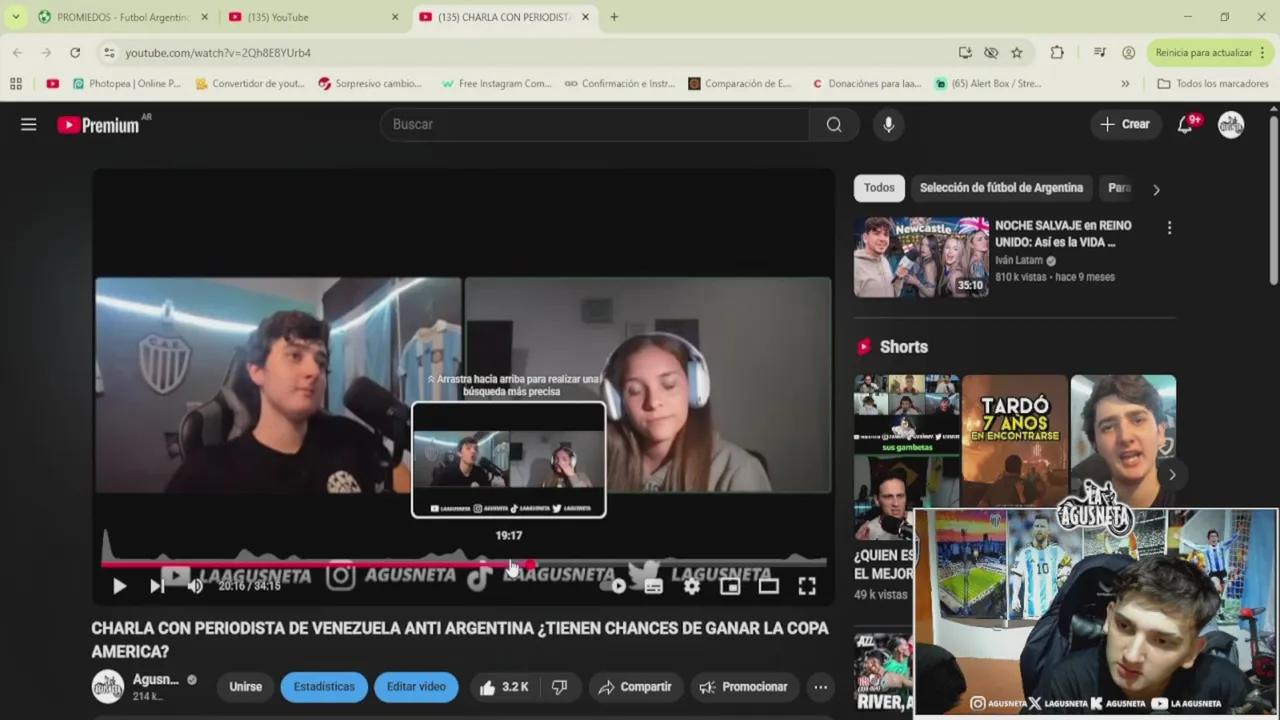This screenshot has height=720, width=1280.
Task: Dislike the video
Action: (560, 687)
